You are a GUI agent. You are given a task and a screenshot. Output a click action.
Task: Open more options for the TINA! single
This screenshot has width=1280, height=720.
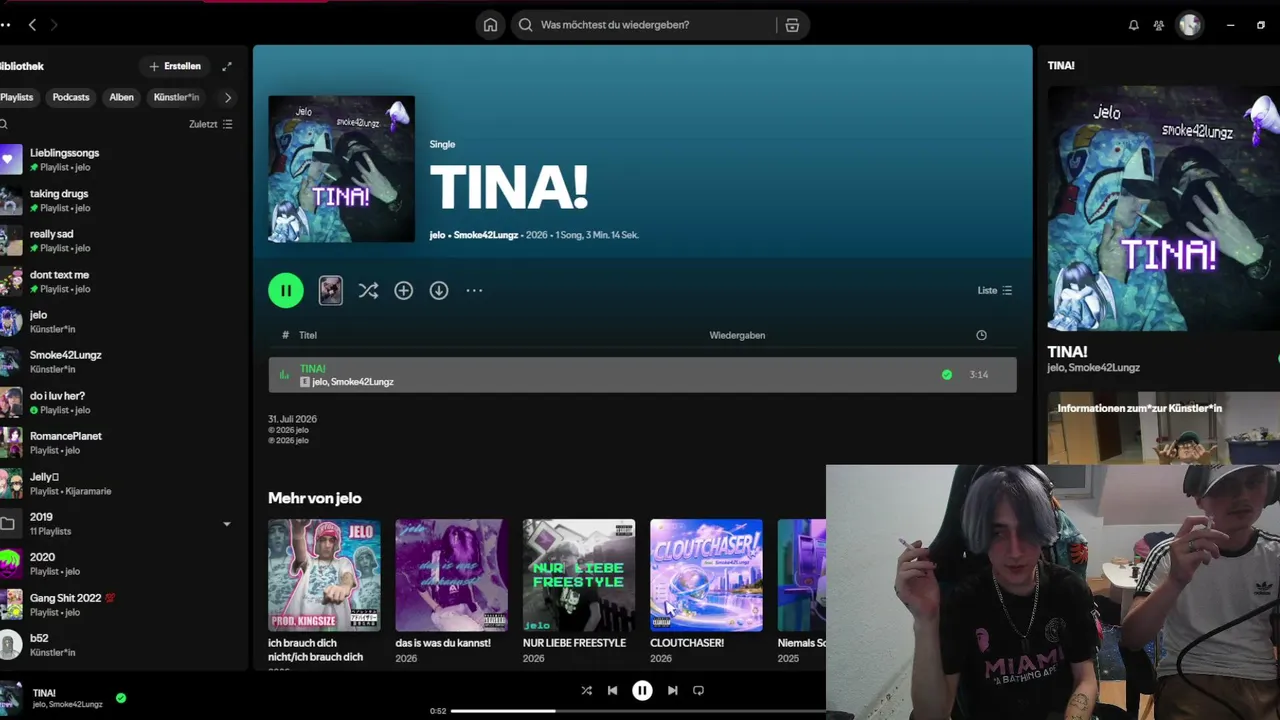pos(474,290)
